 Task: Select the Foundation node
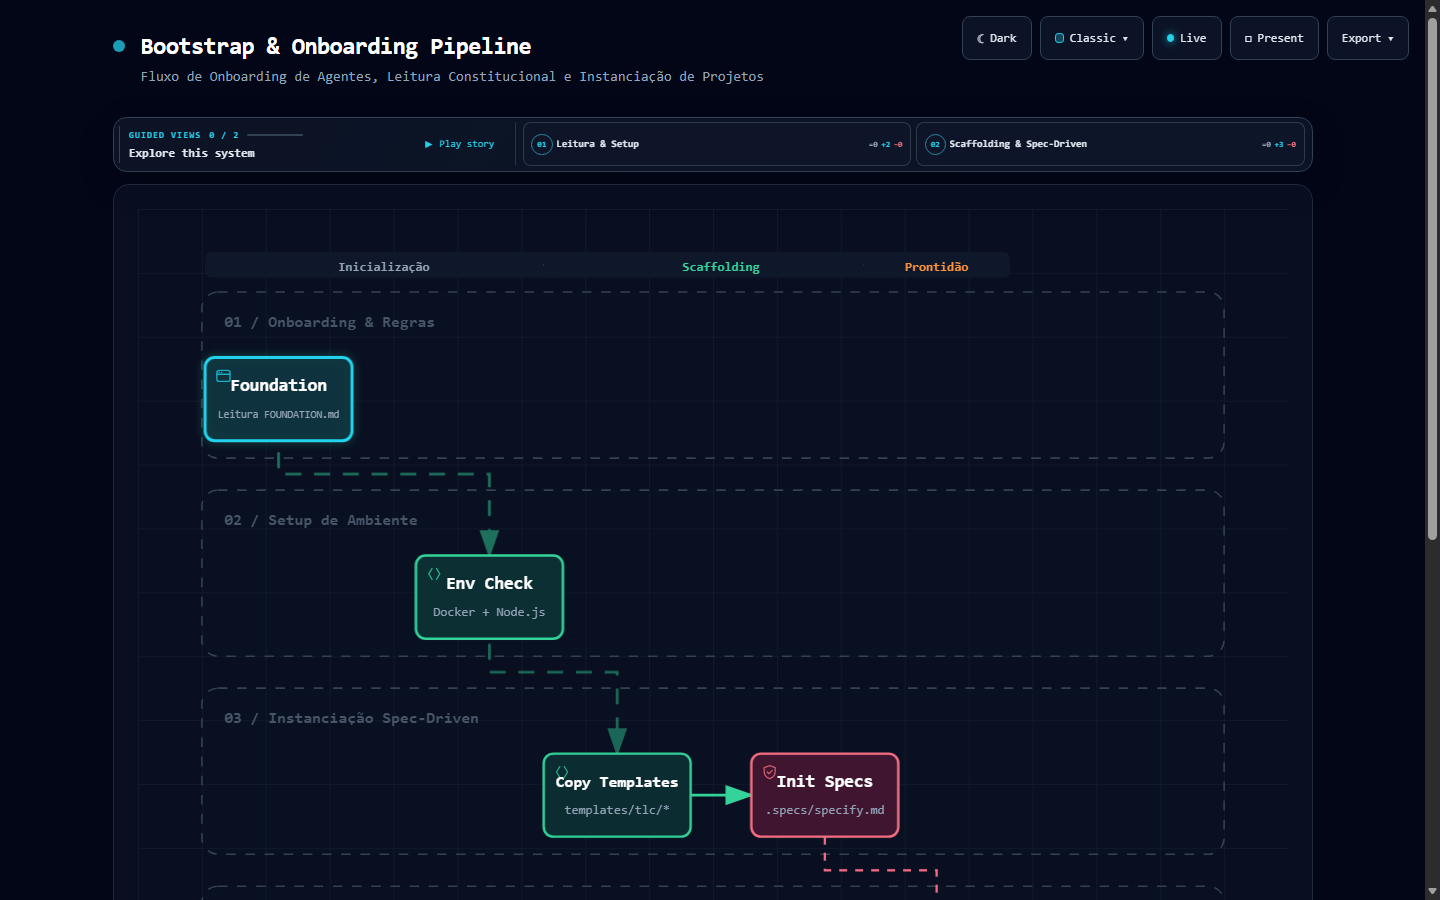point(279,399)
